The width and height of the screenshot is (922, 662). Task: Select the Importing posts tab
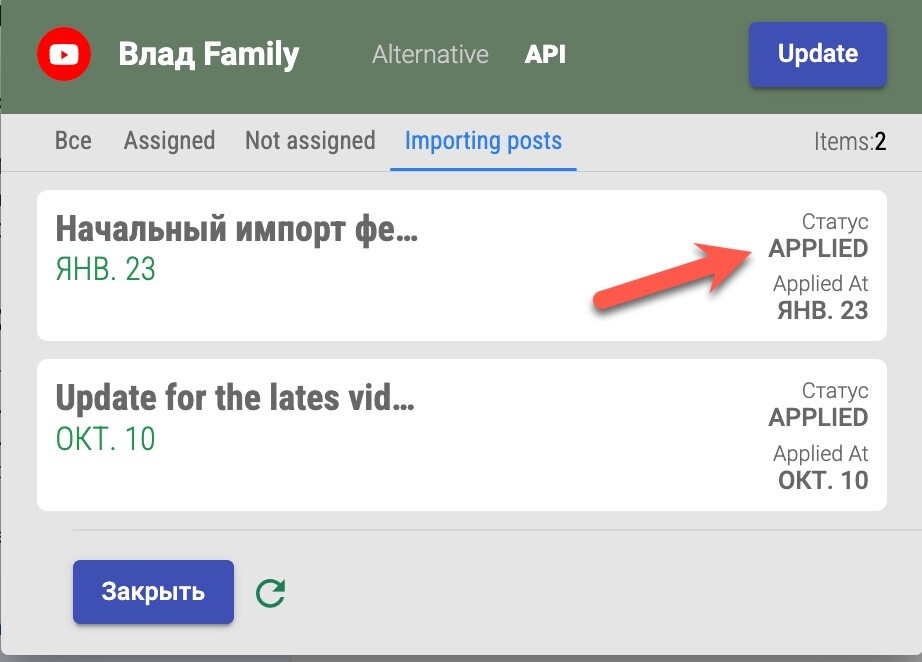click(483, 141)
